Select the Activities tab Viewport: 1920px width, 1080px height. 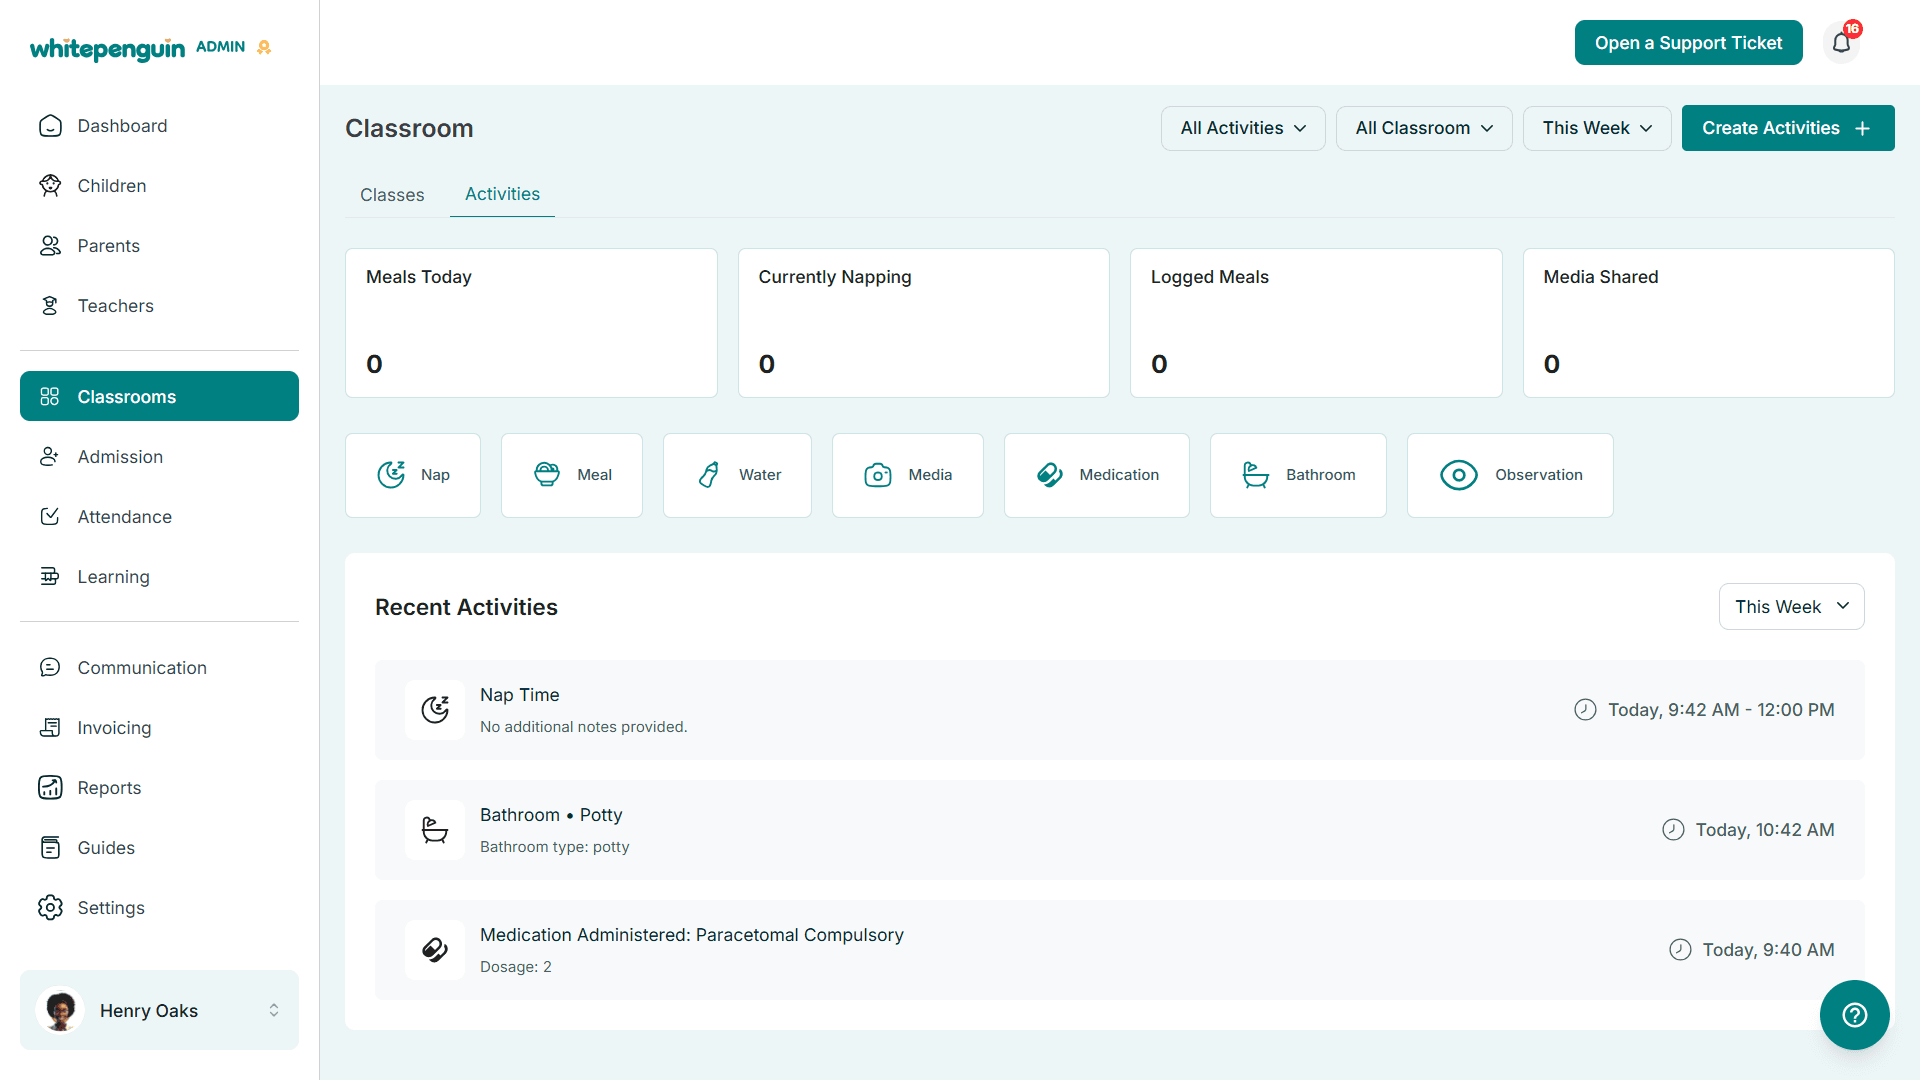click(502, 194)
